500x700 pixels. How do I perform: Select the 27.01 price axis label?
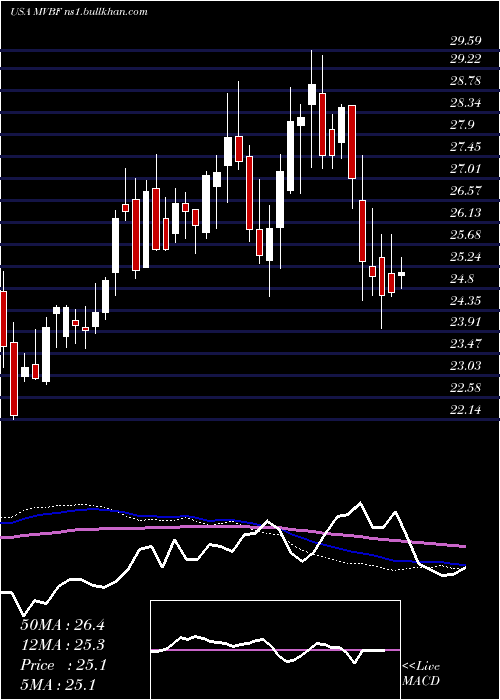coord(466,169)
